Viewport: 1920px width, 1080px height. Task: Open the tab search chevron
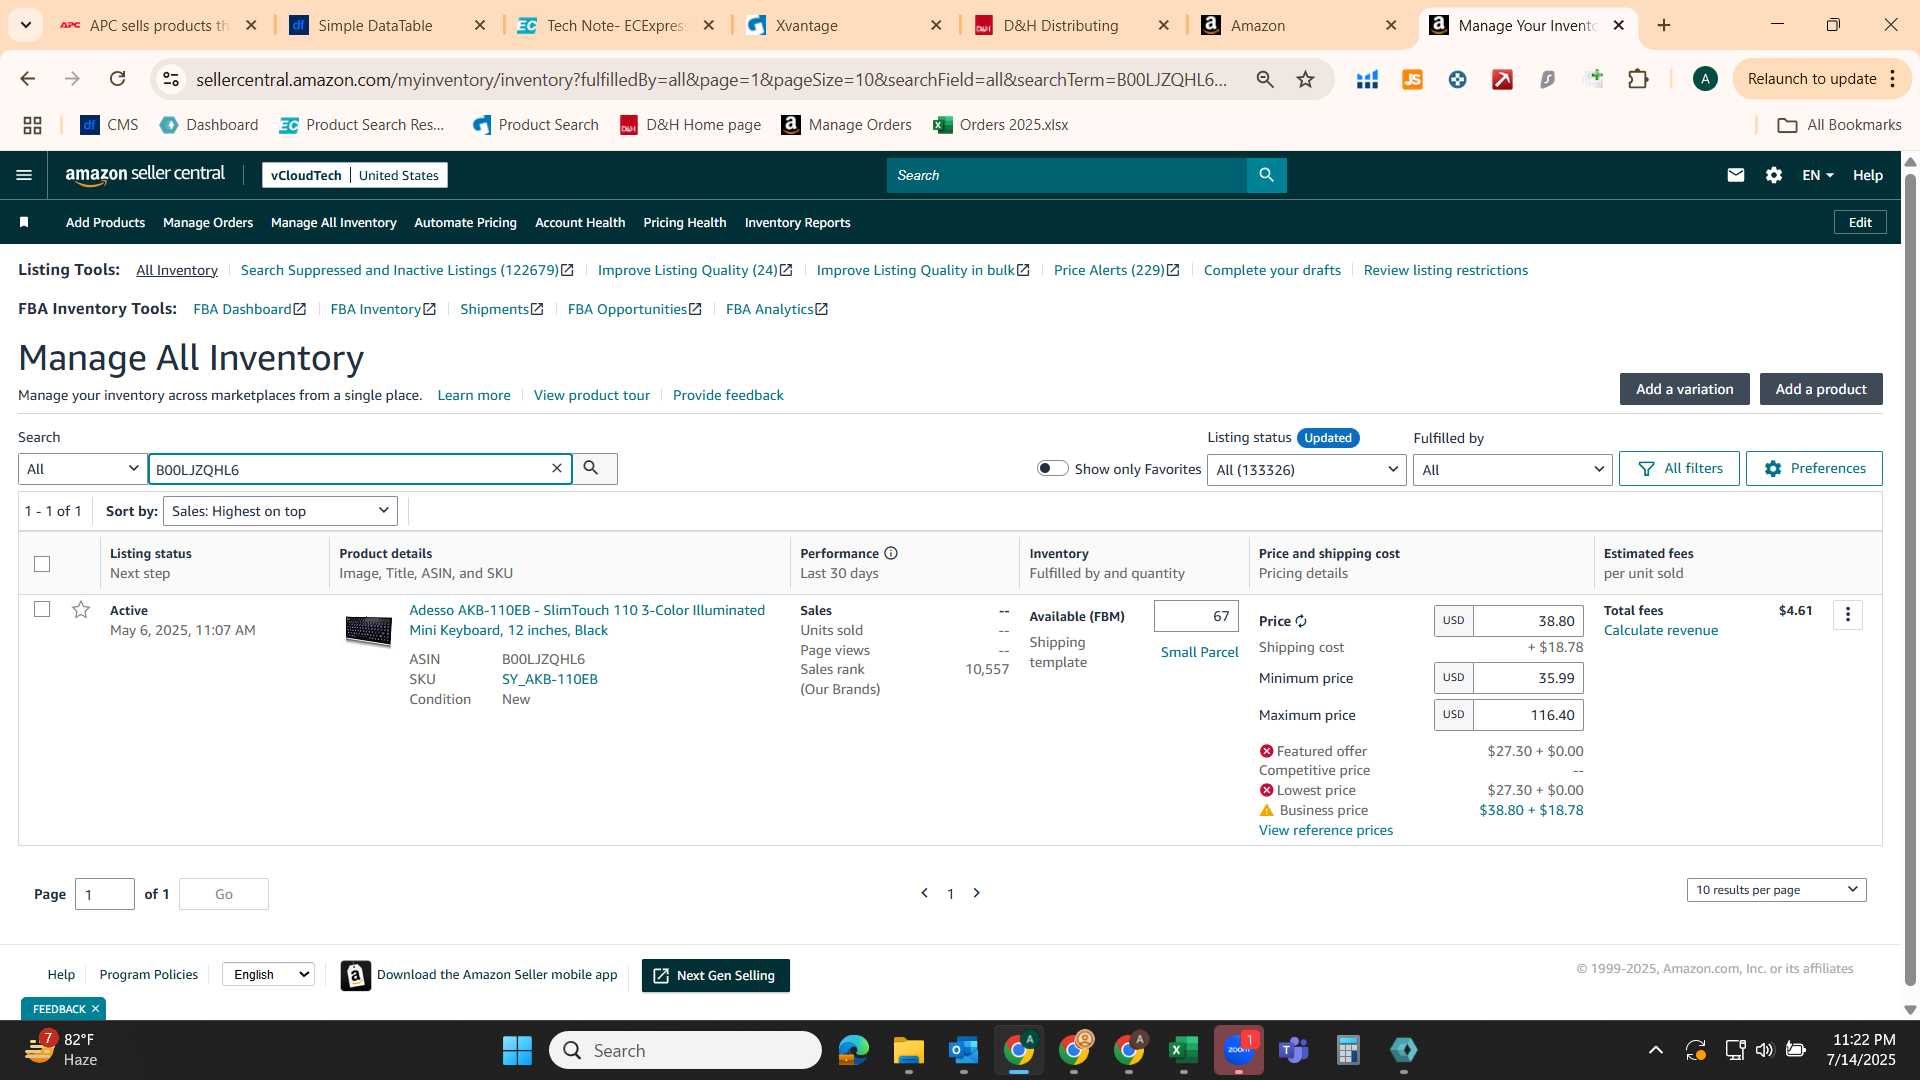click(25, 25)
